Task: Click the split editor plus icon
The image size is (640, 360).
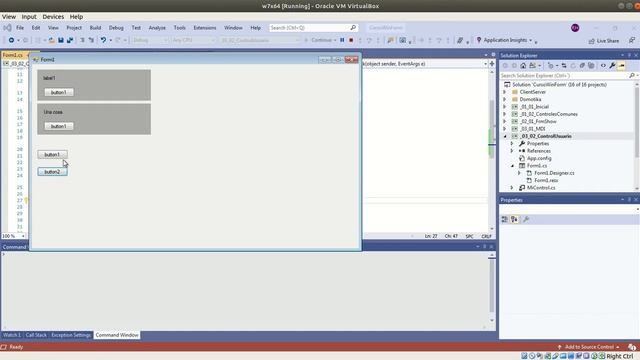Action: 492,64
